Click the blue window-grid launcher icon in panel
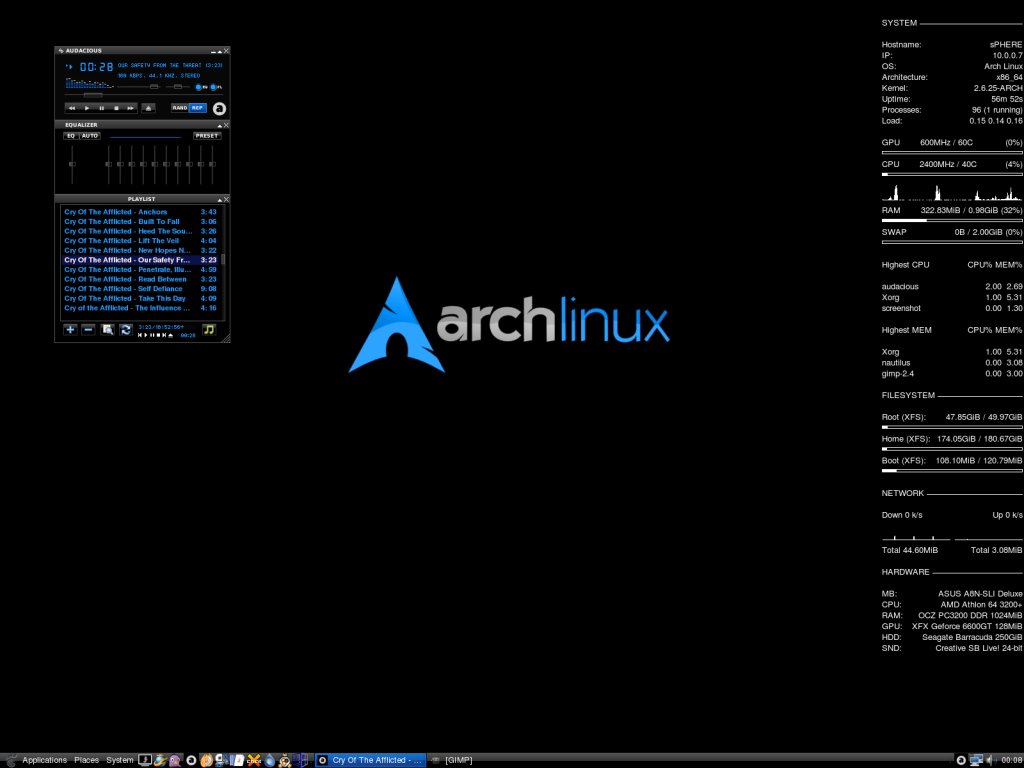 [x=301, y=760]
